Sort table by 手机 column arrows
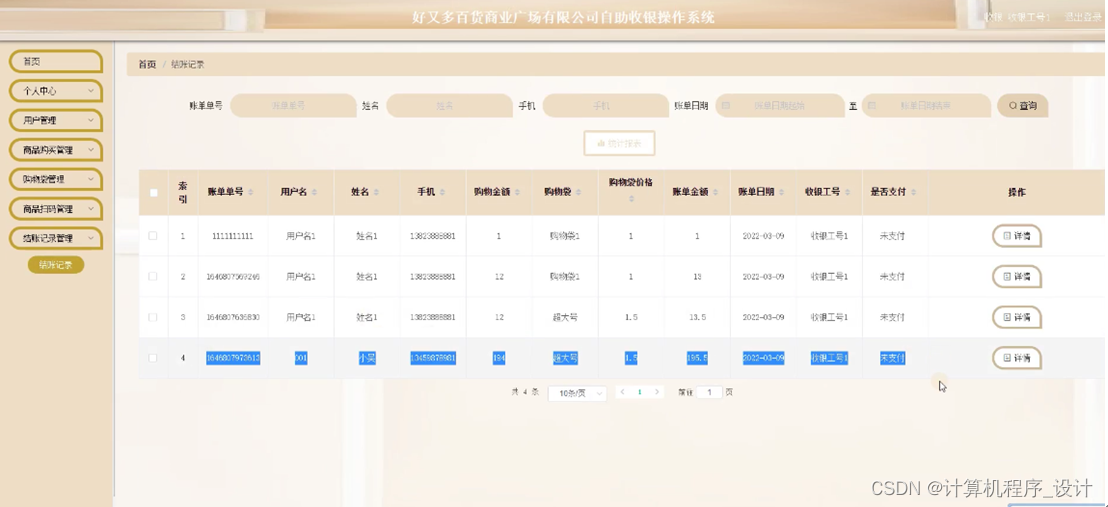Image resolution: width=1108 pixels, height=507 pixels. click(x=442, y=192)
